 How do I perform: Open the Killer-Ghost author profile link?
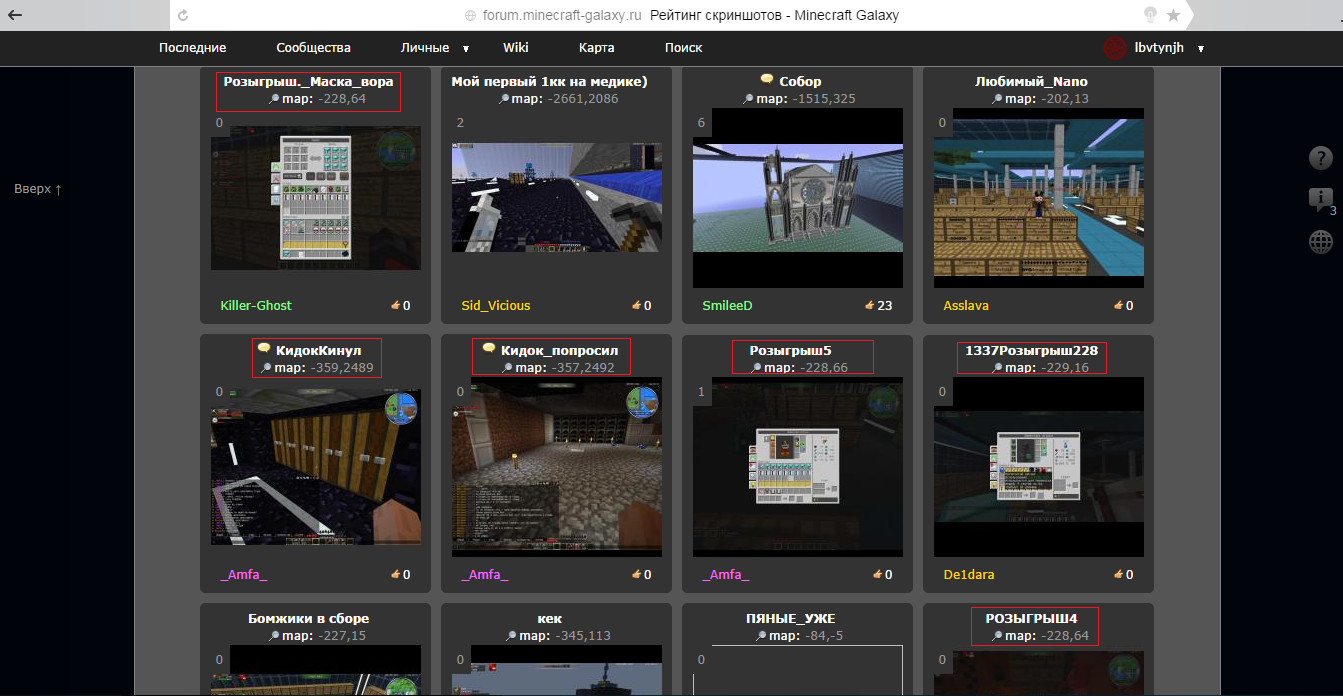click(x=256, y=305)
